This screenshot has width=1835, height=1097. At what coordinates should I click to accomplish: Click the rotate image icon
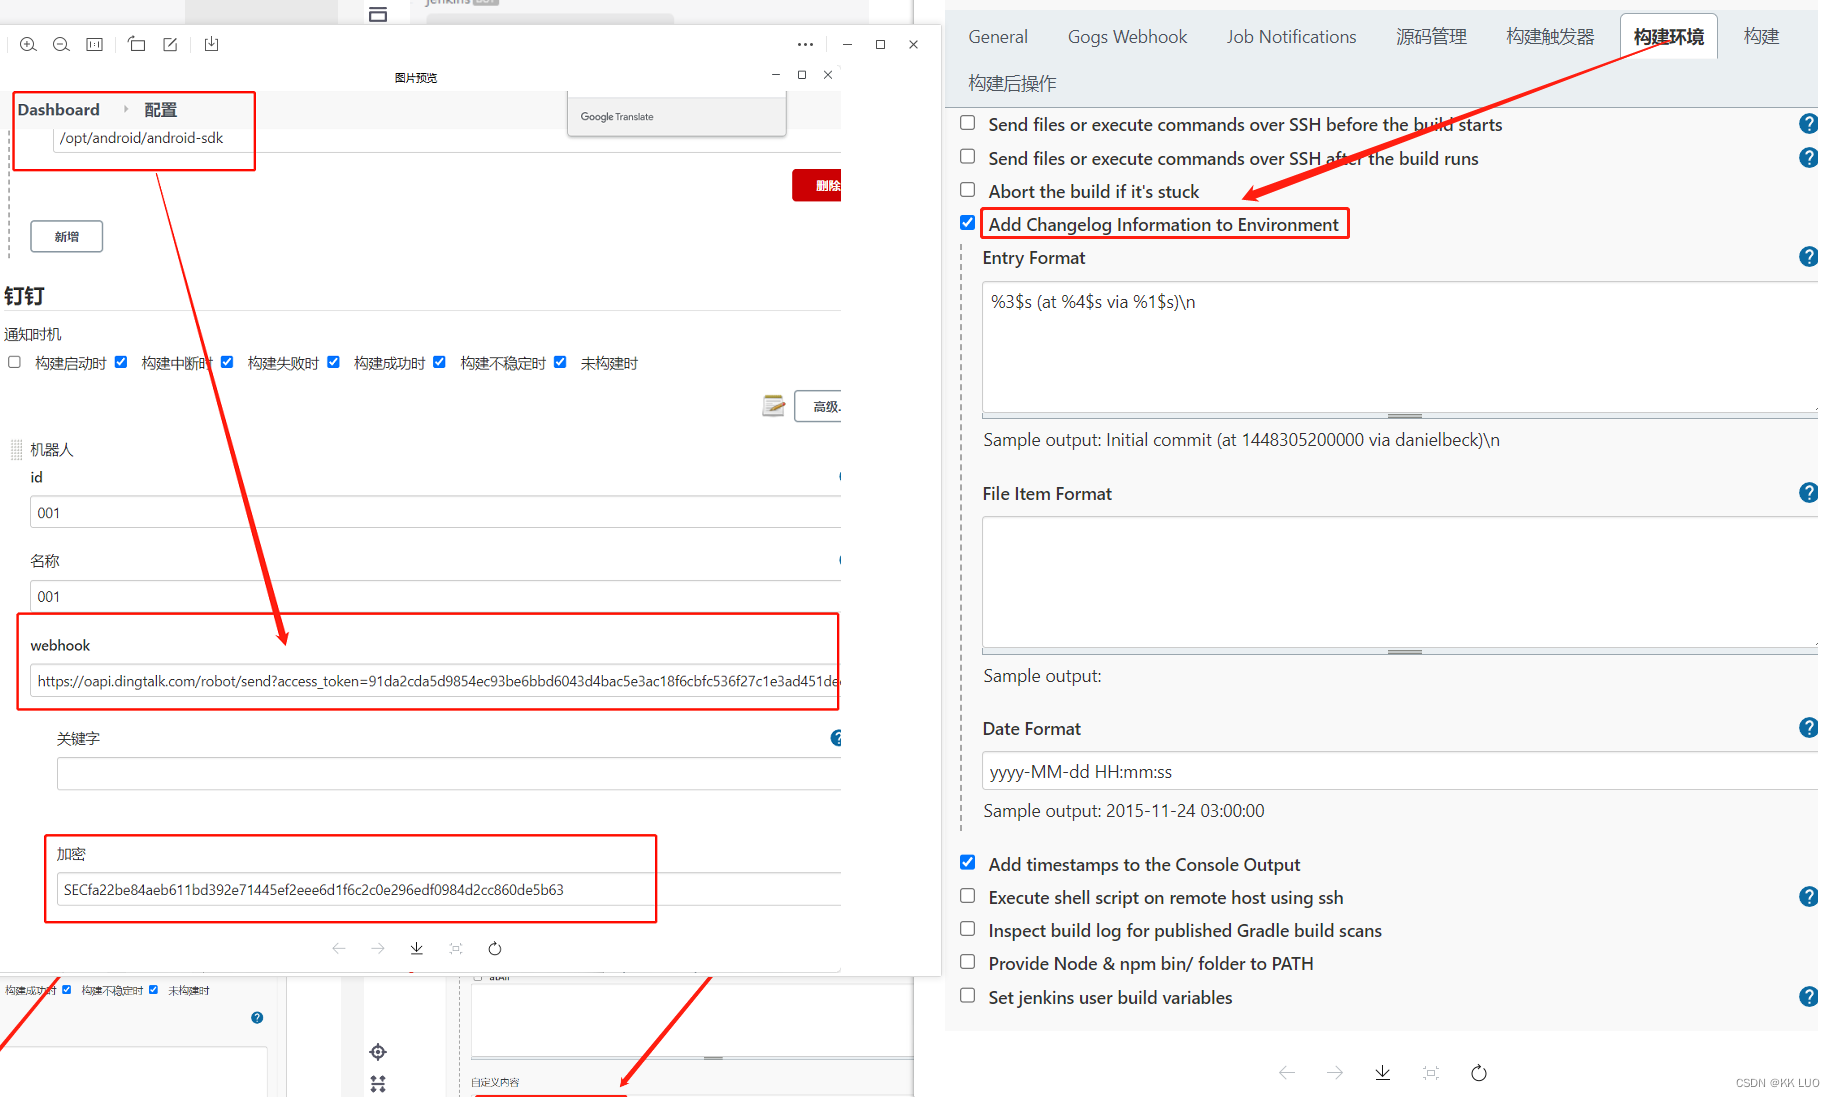coord(137,45)
